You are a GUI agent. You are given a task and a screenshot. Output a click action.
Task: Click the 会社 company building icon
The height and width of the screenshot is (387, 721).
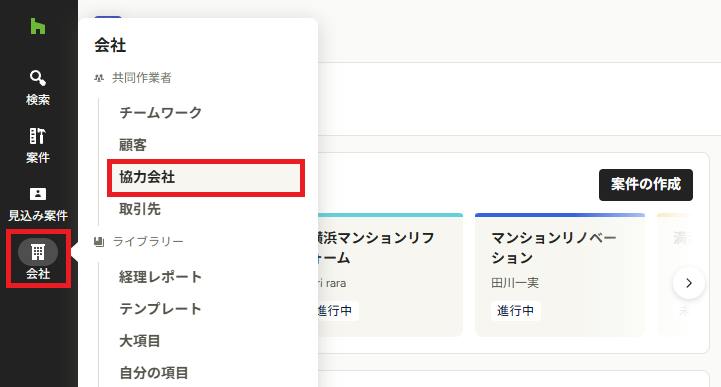click(38, 252)
